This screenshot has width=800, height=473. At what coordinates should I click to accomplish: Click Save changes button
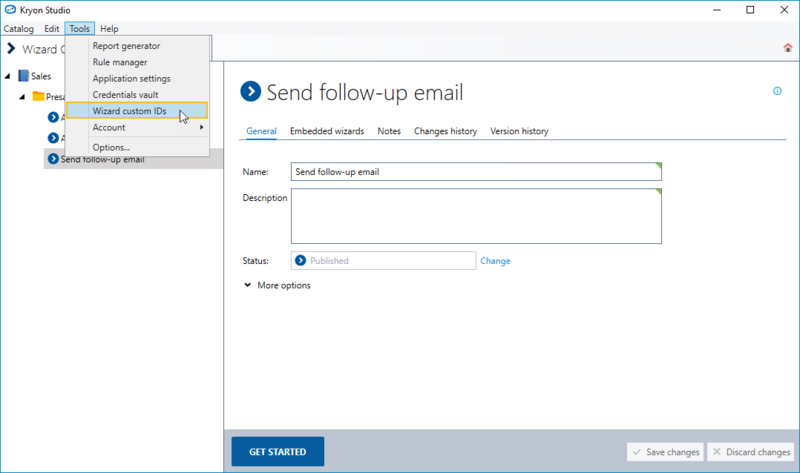point(665,452)
